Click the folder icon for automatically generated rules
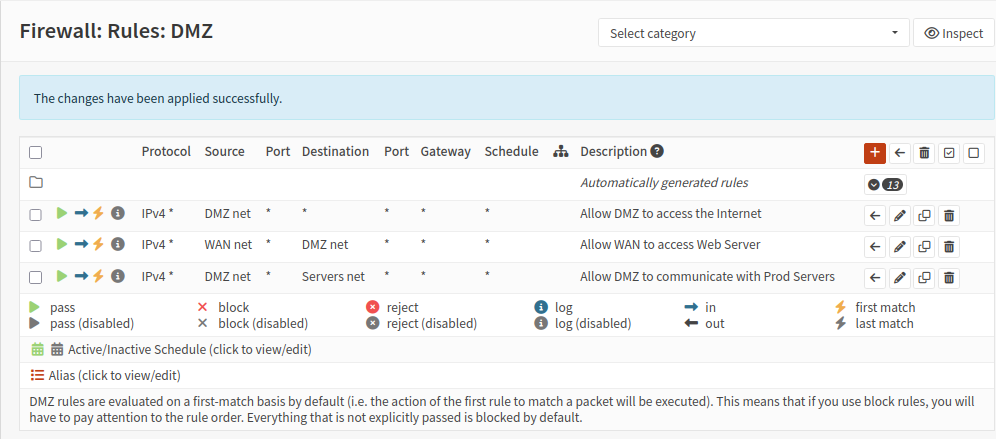Image resolution: width=996 pixels, height=439 pixels. pos(36,183)
